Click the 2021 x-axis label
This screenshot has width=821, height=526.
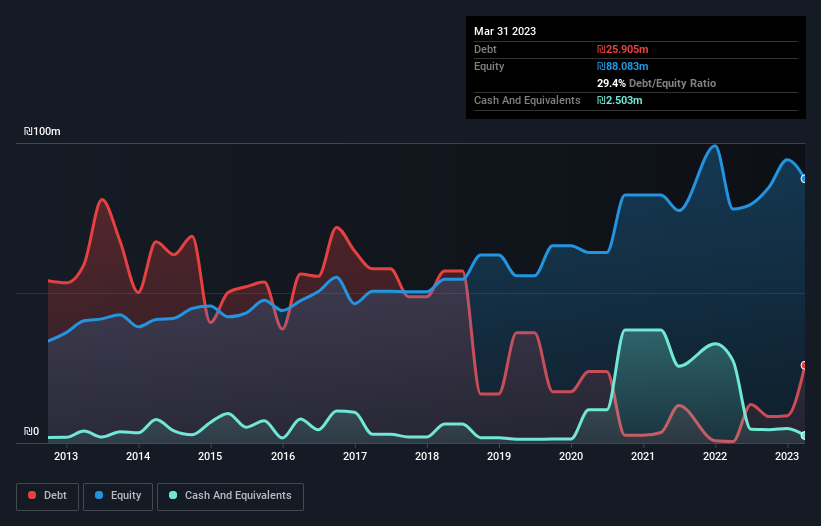[x=643, y=456]
